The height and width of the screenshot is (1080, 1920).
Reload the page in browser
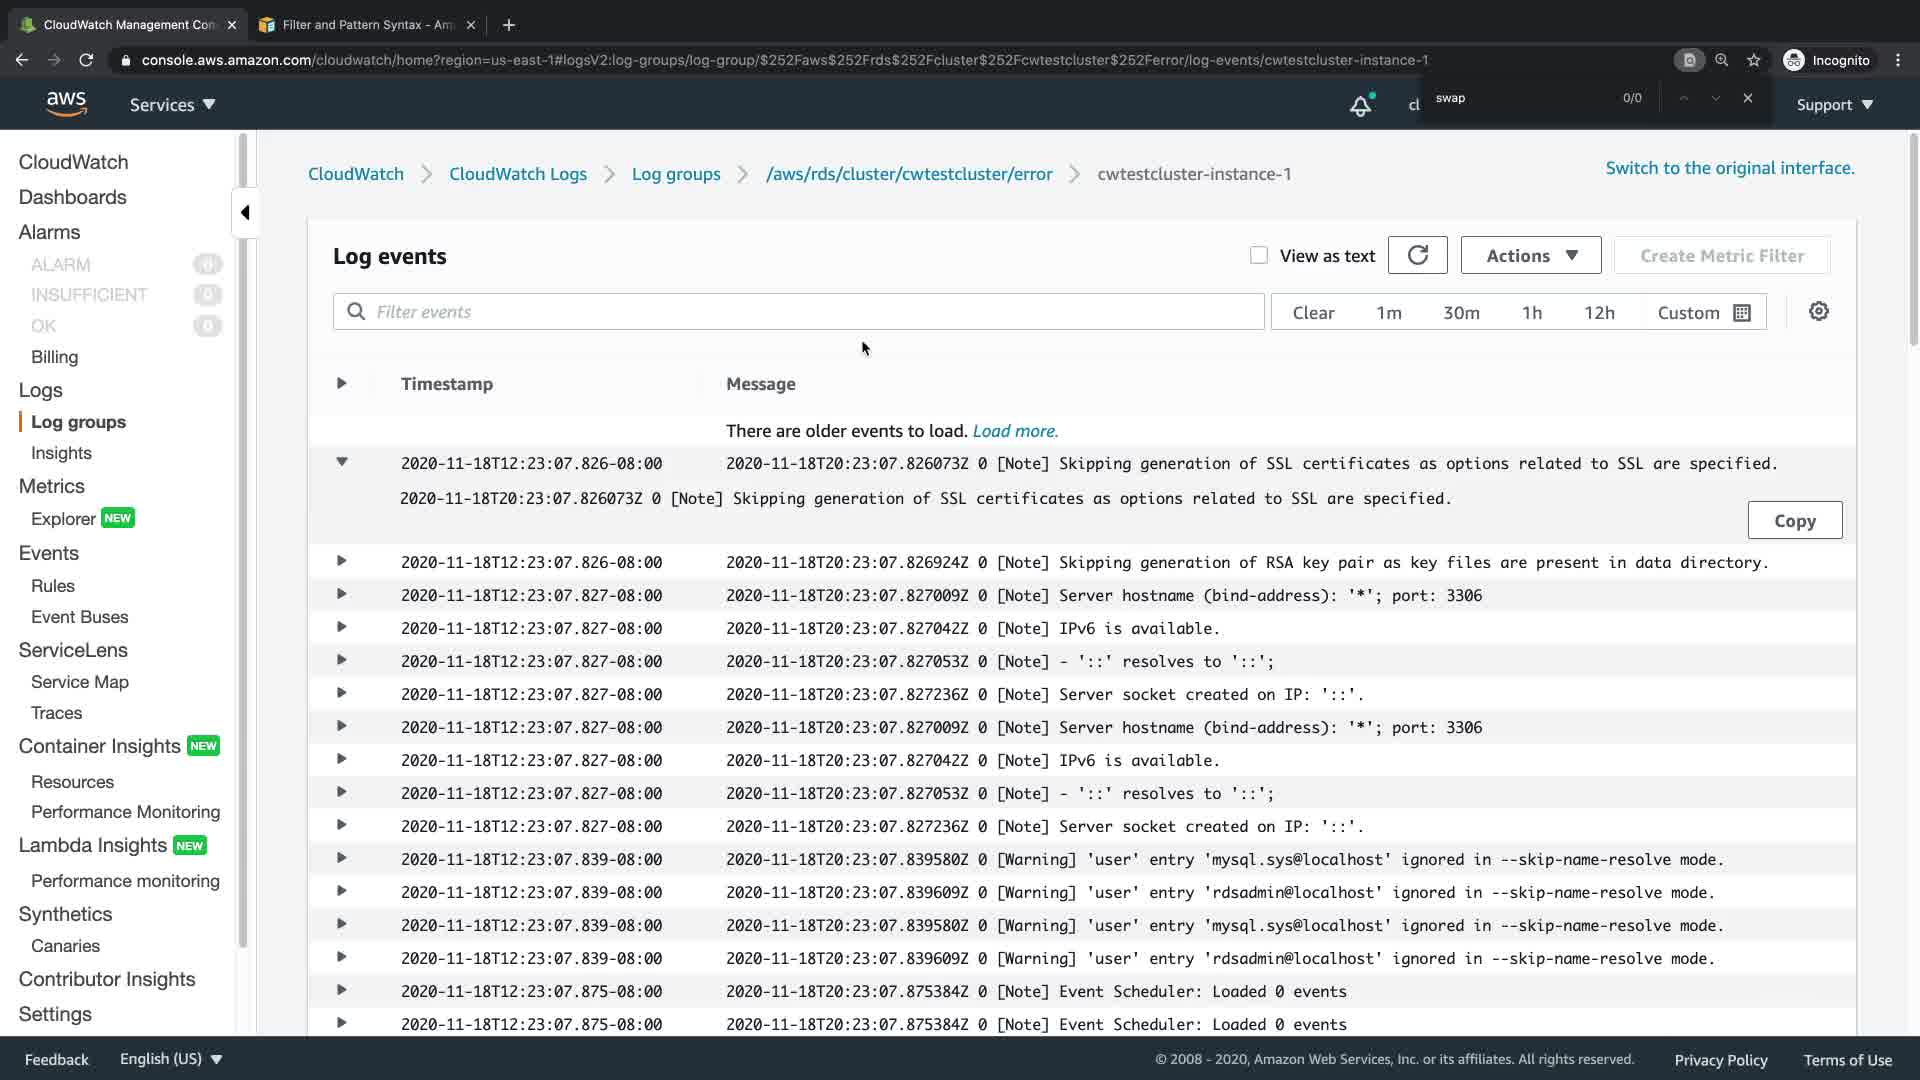tap(86, 60)
